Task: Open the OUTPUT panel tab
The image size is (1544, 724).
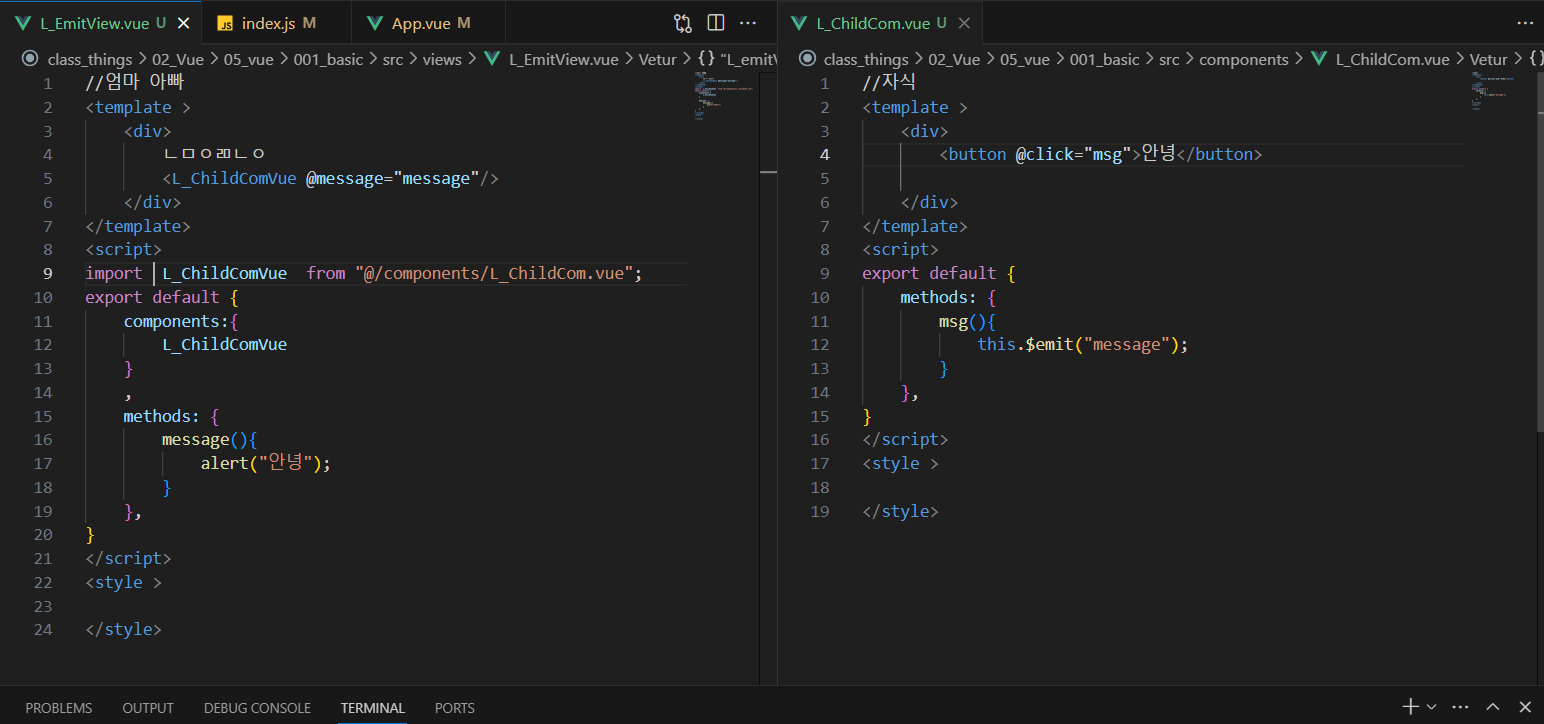Action: 148,707
